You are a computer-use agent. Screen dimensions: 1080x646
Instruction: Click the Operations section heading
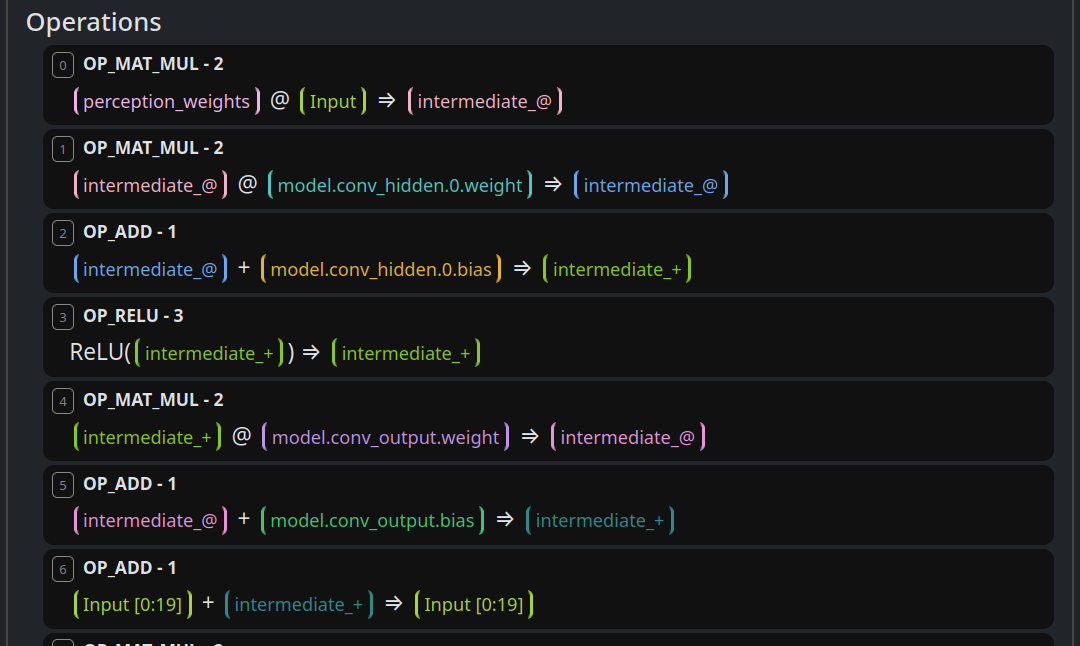pyautogui.click(x=93, y=22)
